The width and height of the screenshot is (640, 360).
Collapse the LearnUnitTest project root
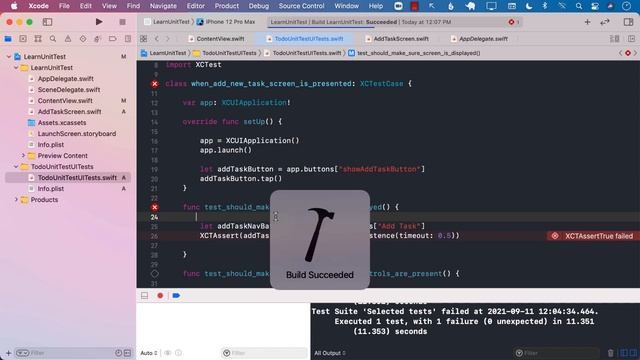(x=9, y=57)
